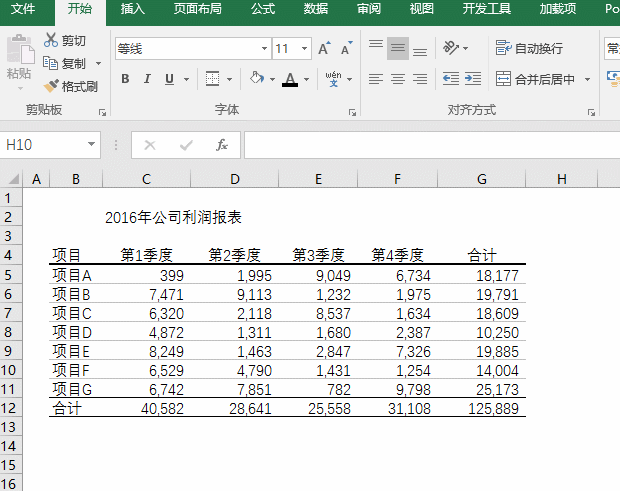Screen dimensions: 620x491
Task: Toggle Center horizontal alignment
Action: [397, 79]
